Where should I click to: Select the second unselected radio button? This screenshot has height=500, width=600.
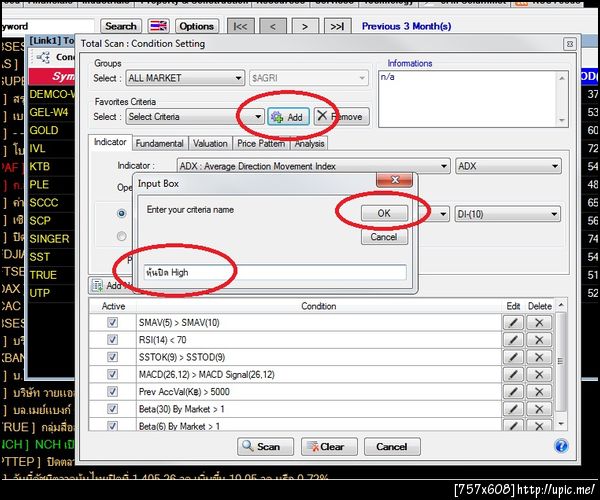(x=122, y=236)
